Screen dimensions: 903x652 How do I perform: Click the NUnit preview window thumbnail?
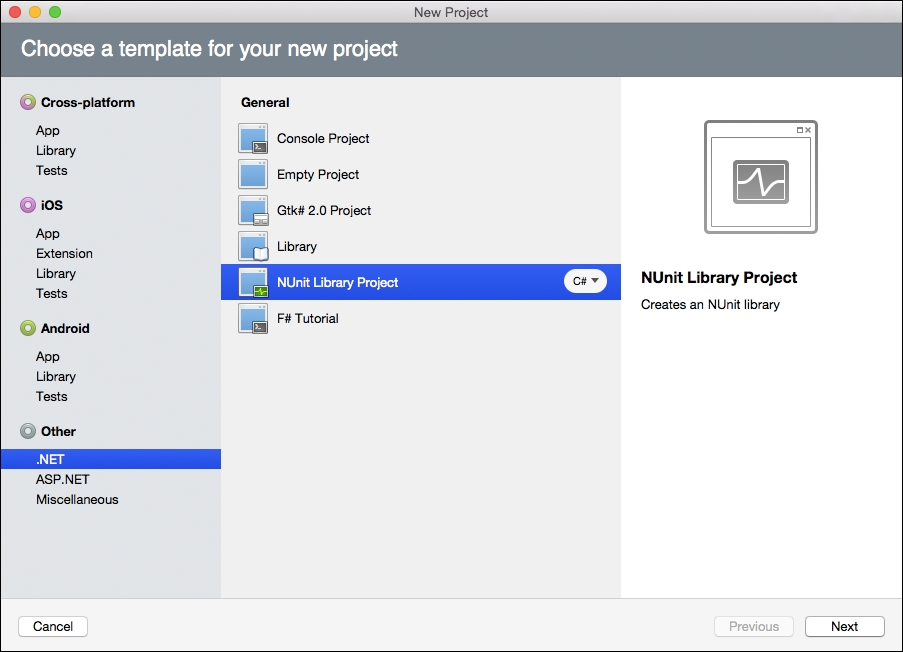coord(761,177)
